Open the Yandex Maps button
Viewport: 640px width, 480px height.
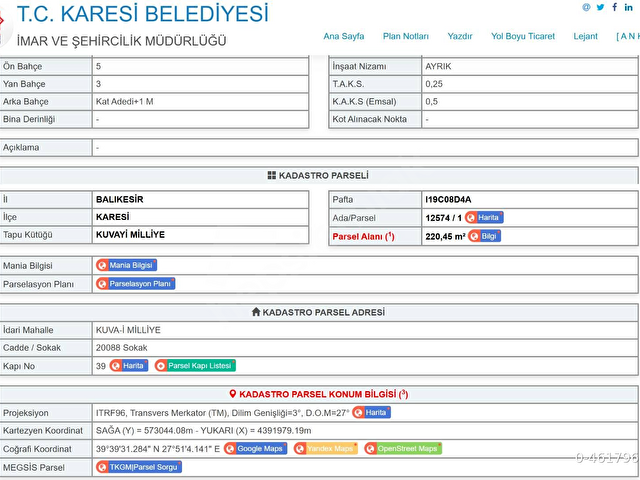326,449
